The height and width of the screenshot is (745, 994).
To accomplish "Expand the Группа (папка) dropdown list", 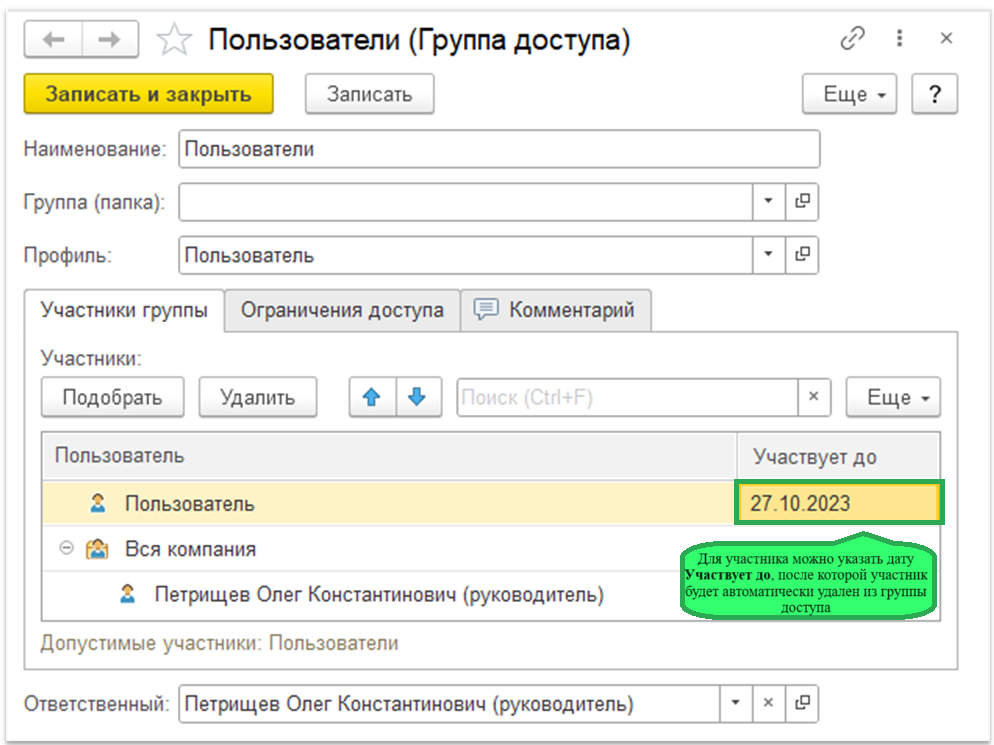I will click(x=768, y=201).
